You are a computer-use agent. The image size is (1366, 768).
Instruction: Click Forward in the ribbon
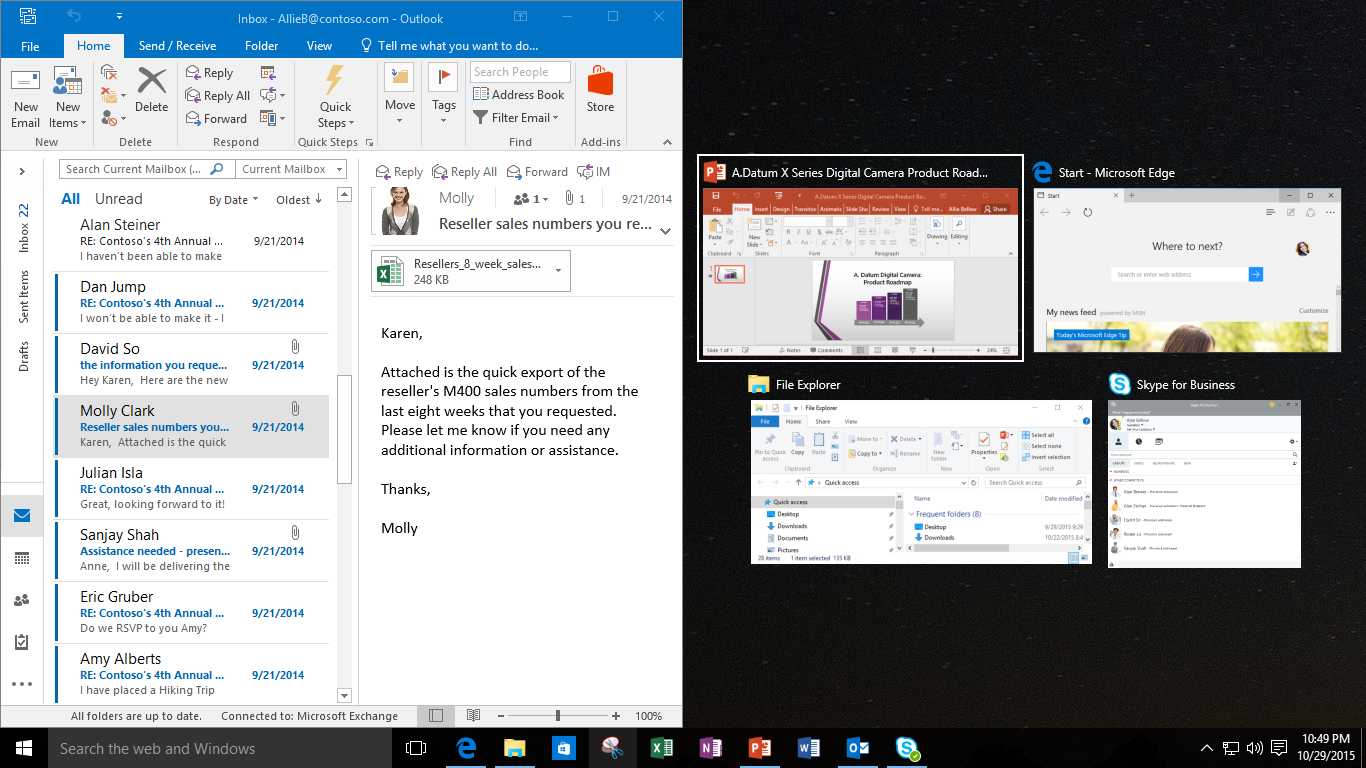(216, 119)
